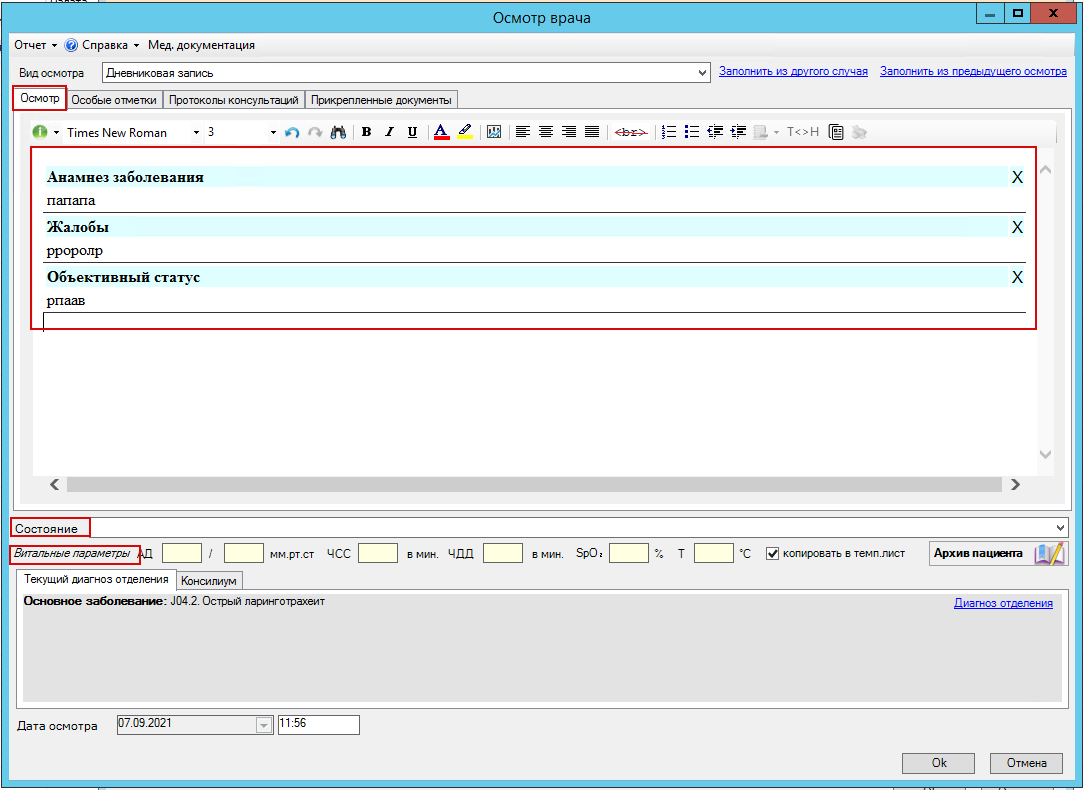Toggle копировать в темп.лист checkbox
Viewport: 1084px width, 790px height.
tap(772, 554)
